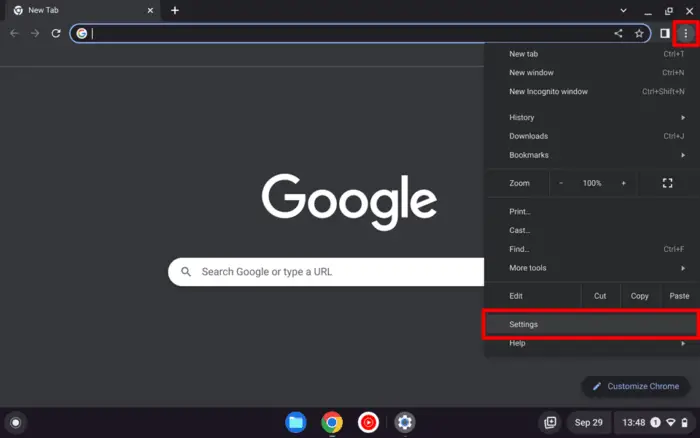Click the Google icon in the address bar
Screen dimensions: 700x438
(82, 33)
